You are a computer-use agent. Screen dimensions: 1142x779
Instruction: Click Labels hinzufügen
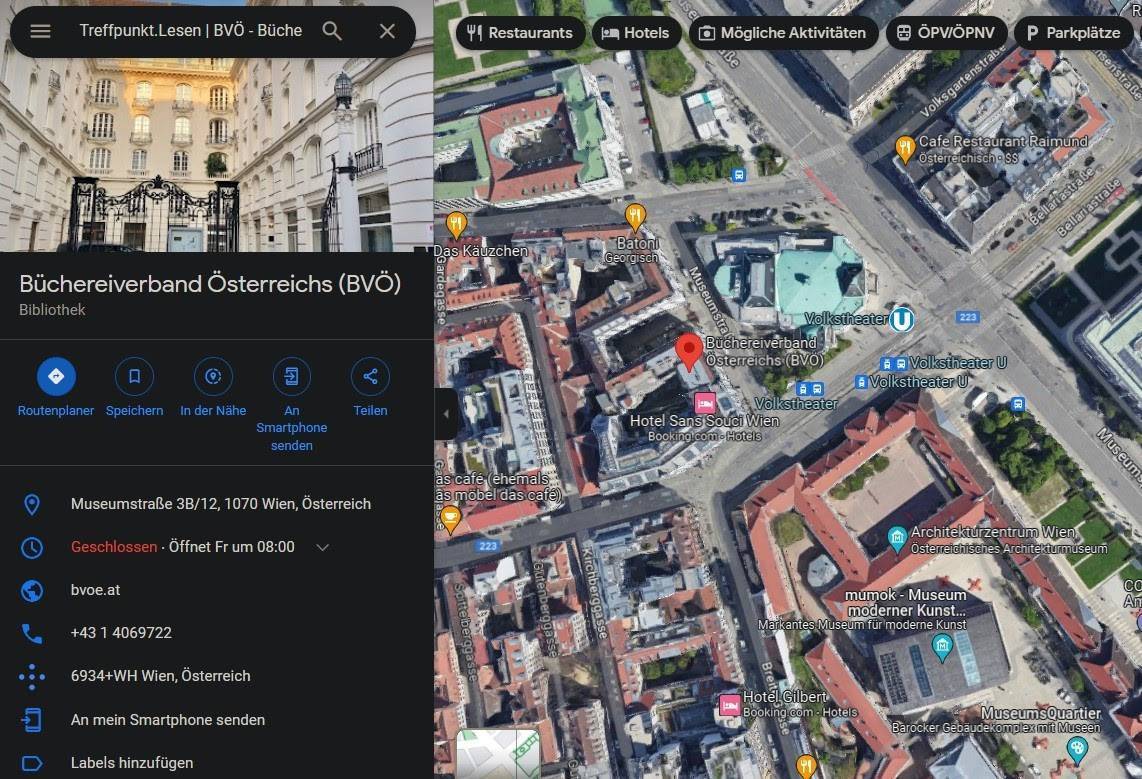point(132,762)
